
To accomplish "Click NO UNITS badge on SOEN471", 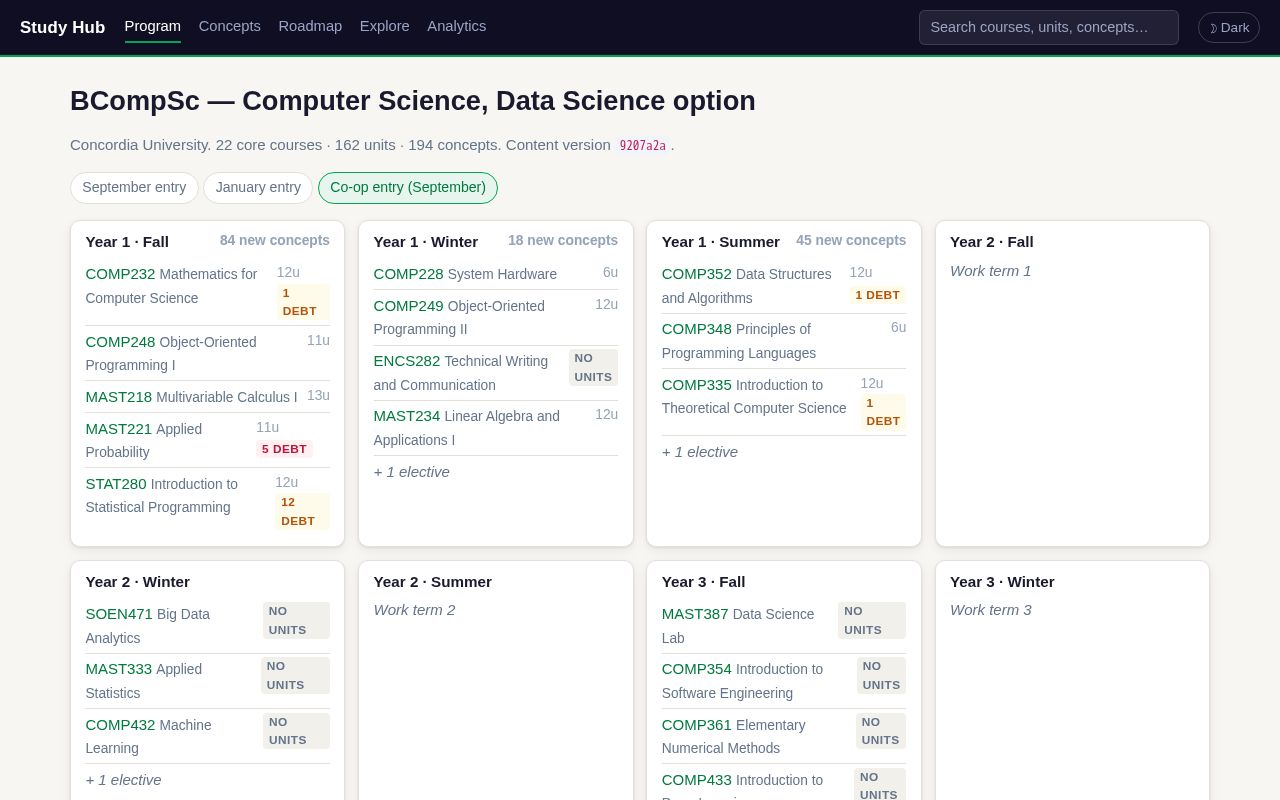I will pyautogui.click(x=296, y=620).
